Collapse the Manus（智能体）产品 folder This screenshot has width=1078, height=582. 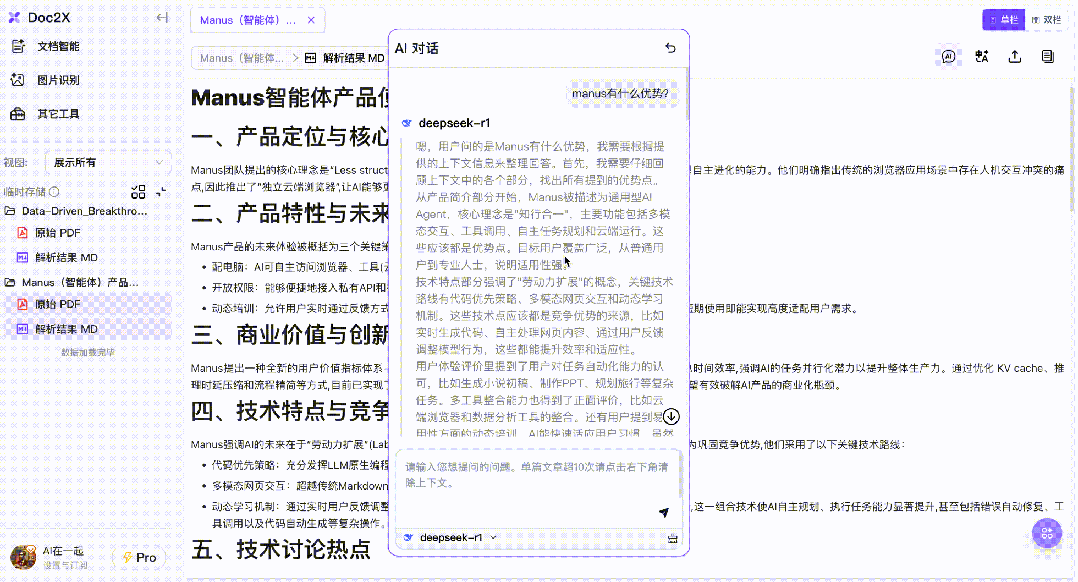[10, 282]
